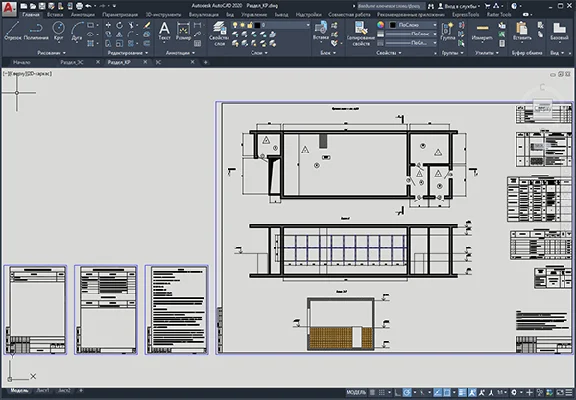Image resolution: width=576 pixels, height=400 pixels.
Task: Select the Отрезок line tool
Action: [x=12, y=31]
